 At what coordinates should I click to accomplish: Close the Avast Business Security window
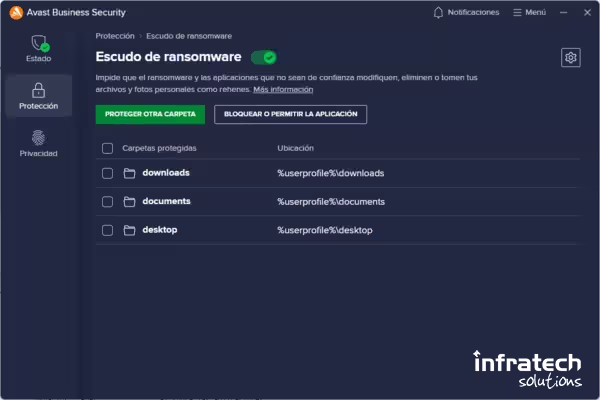(587, 13)
